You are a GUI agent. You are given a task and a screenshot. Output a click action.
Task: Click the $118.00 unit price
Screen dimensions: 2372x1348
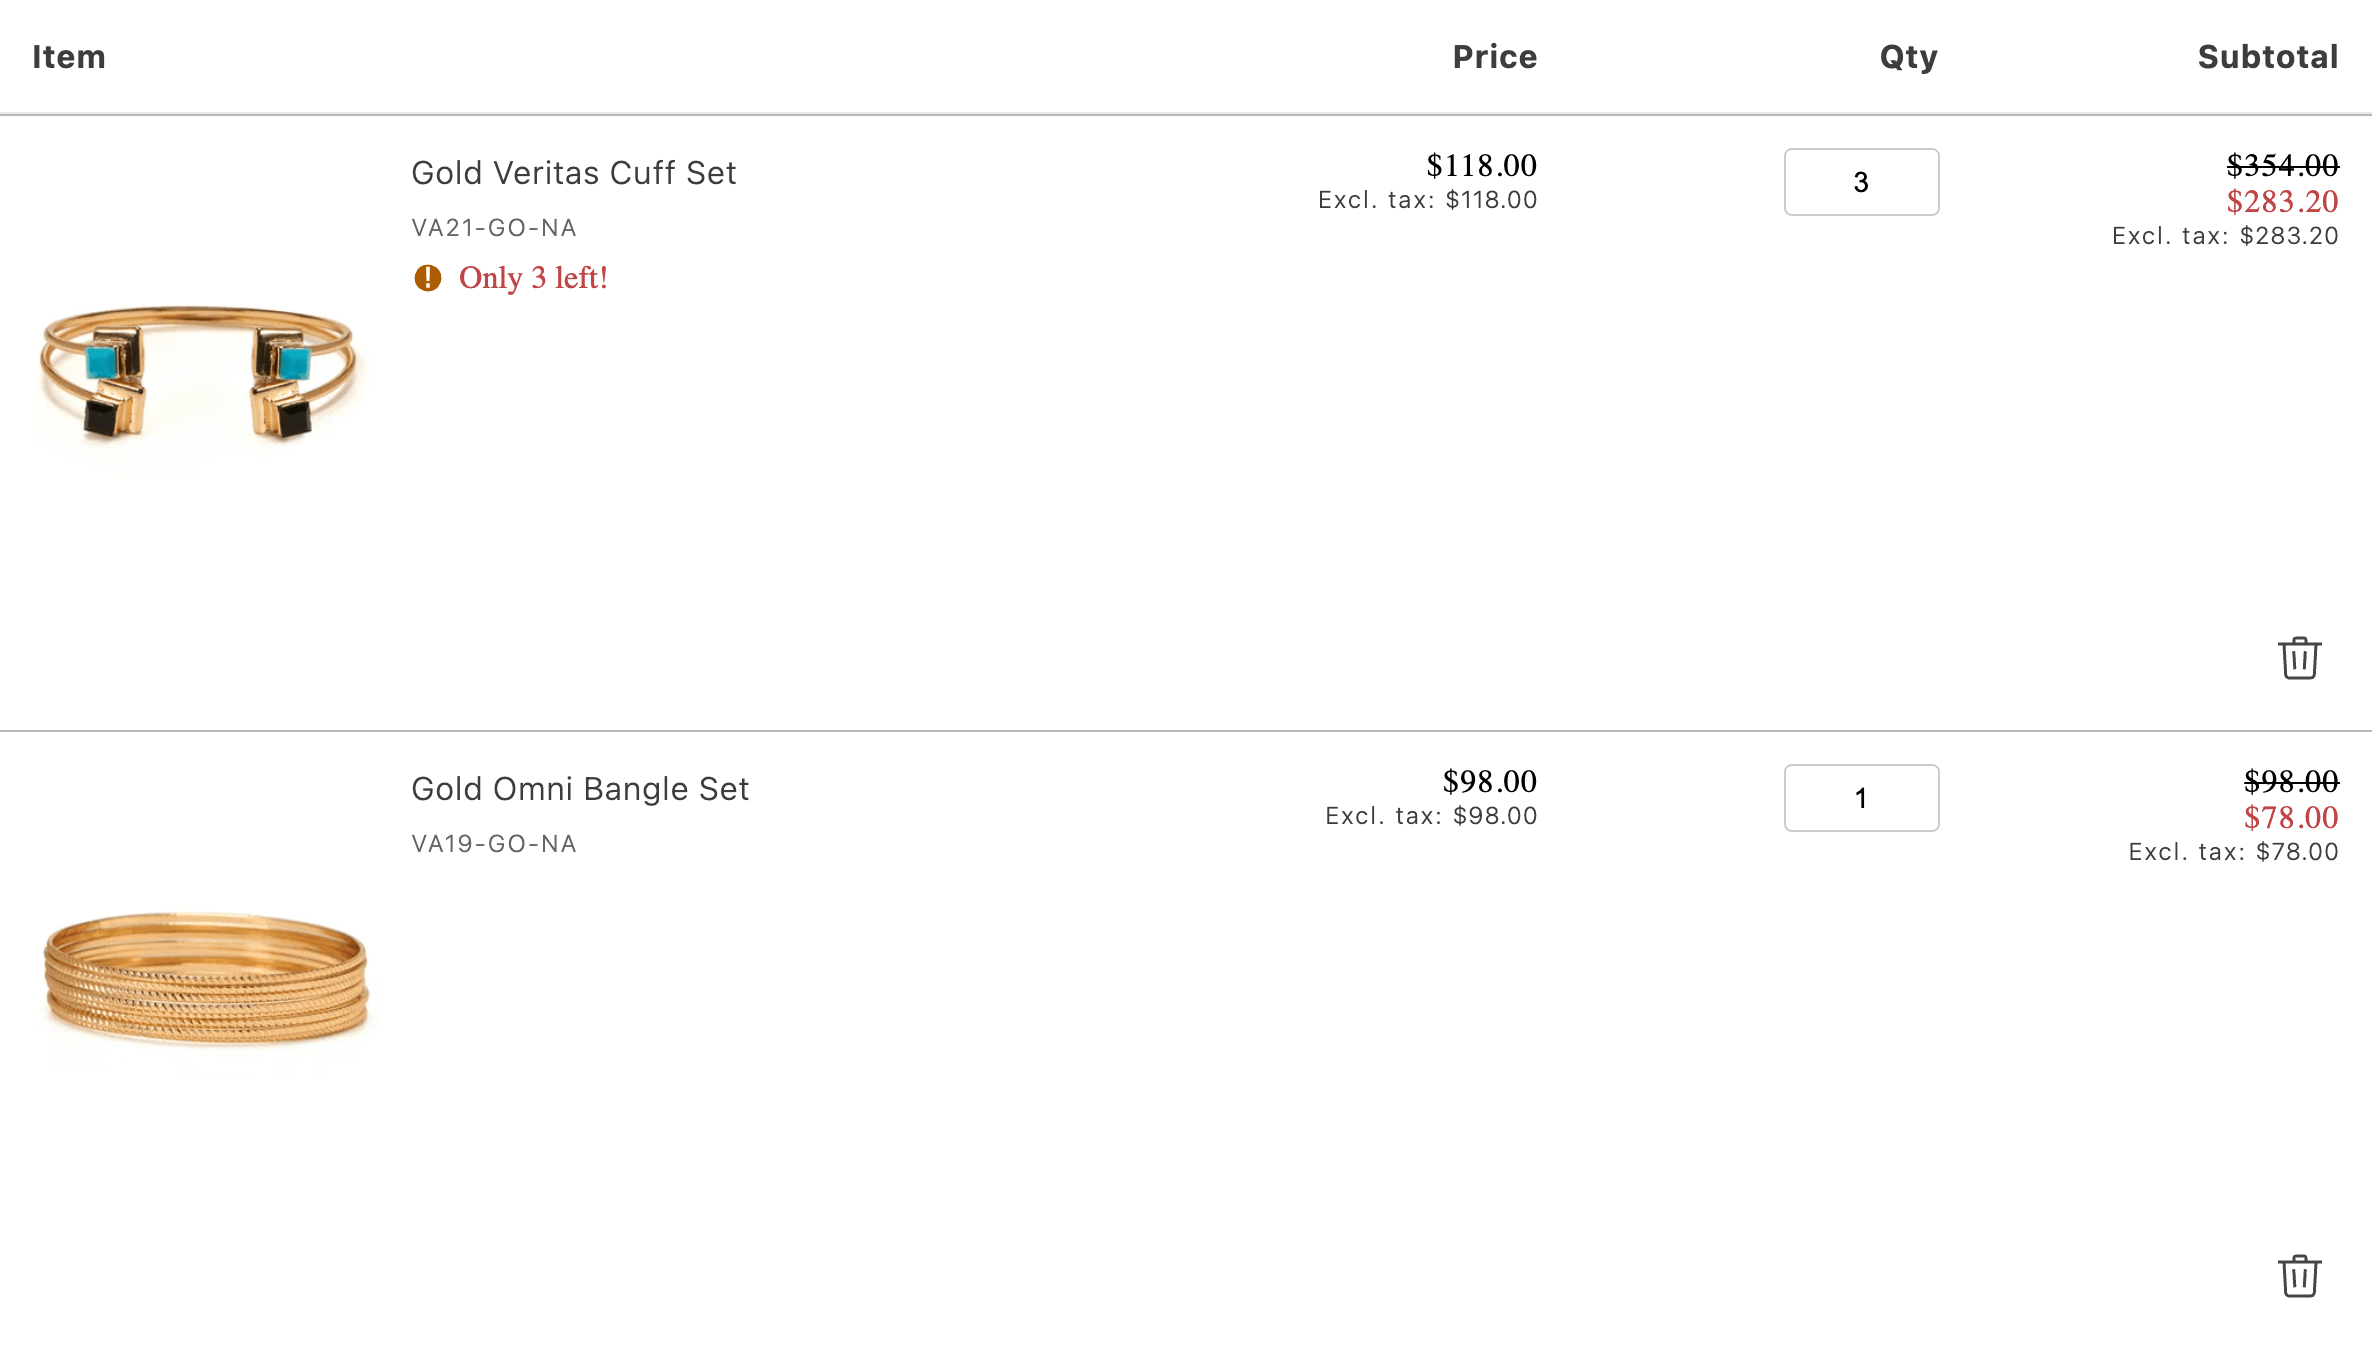click(1481, 165)
